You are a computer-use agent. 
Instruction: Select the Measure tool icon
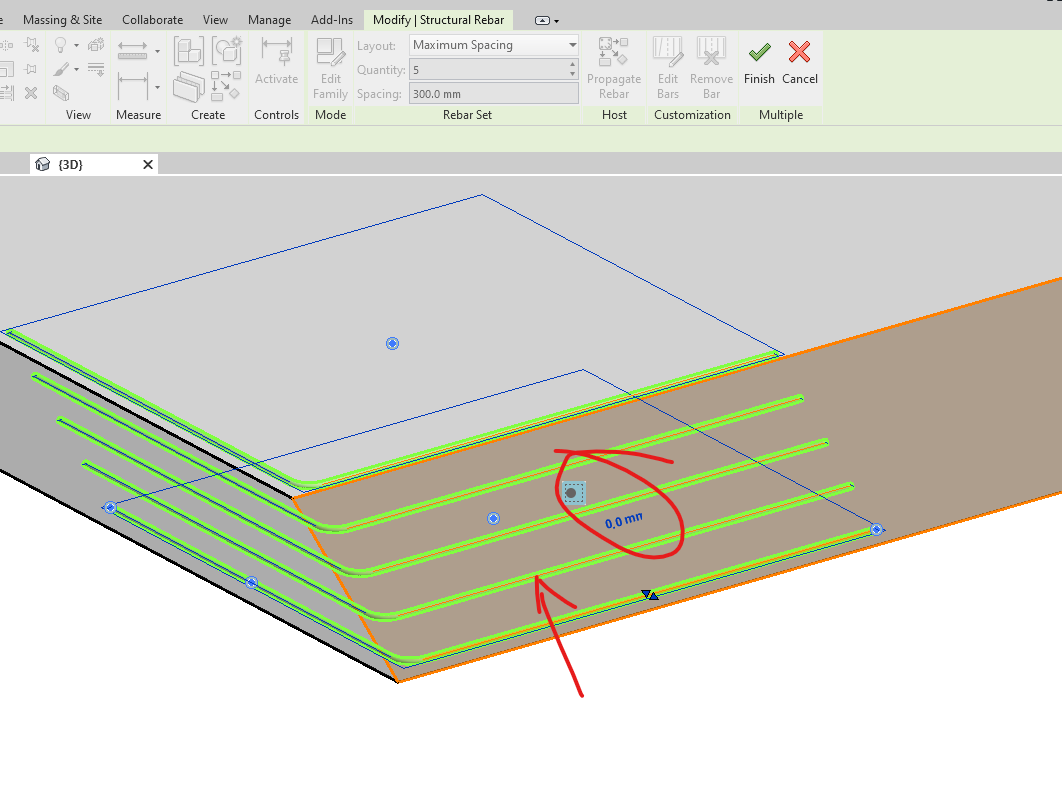[x=134, y=48]
